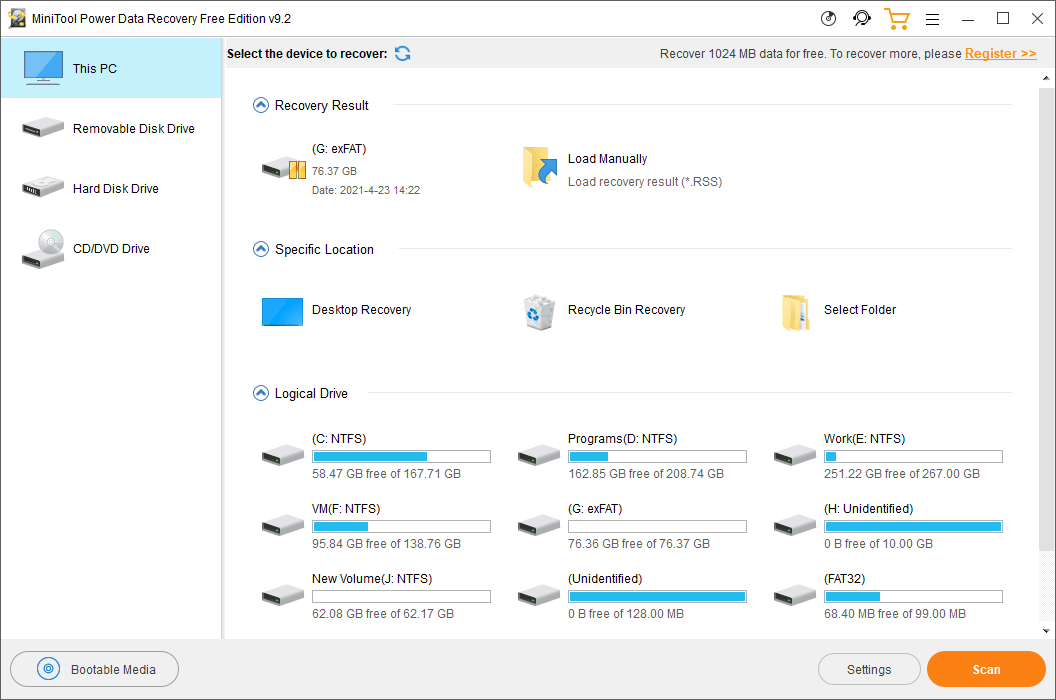Click the key registration icon in title bar

click(828, 19)
